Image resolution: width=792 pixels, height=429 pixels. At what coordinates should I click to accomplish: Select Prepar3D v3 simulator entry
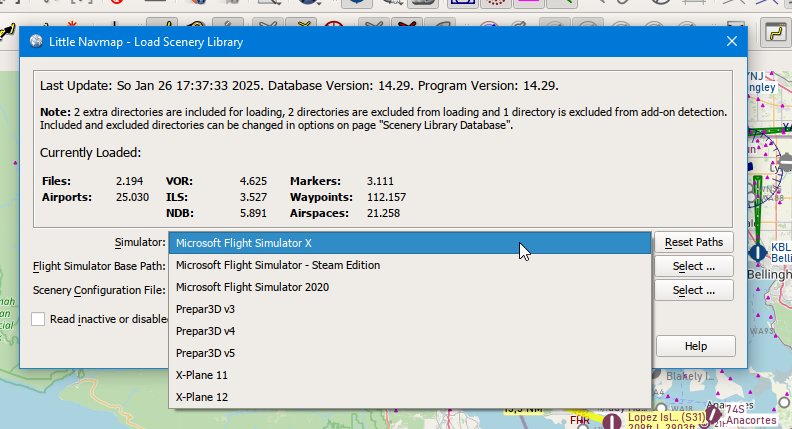click(x=410, y=309)
